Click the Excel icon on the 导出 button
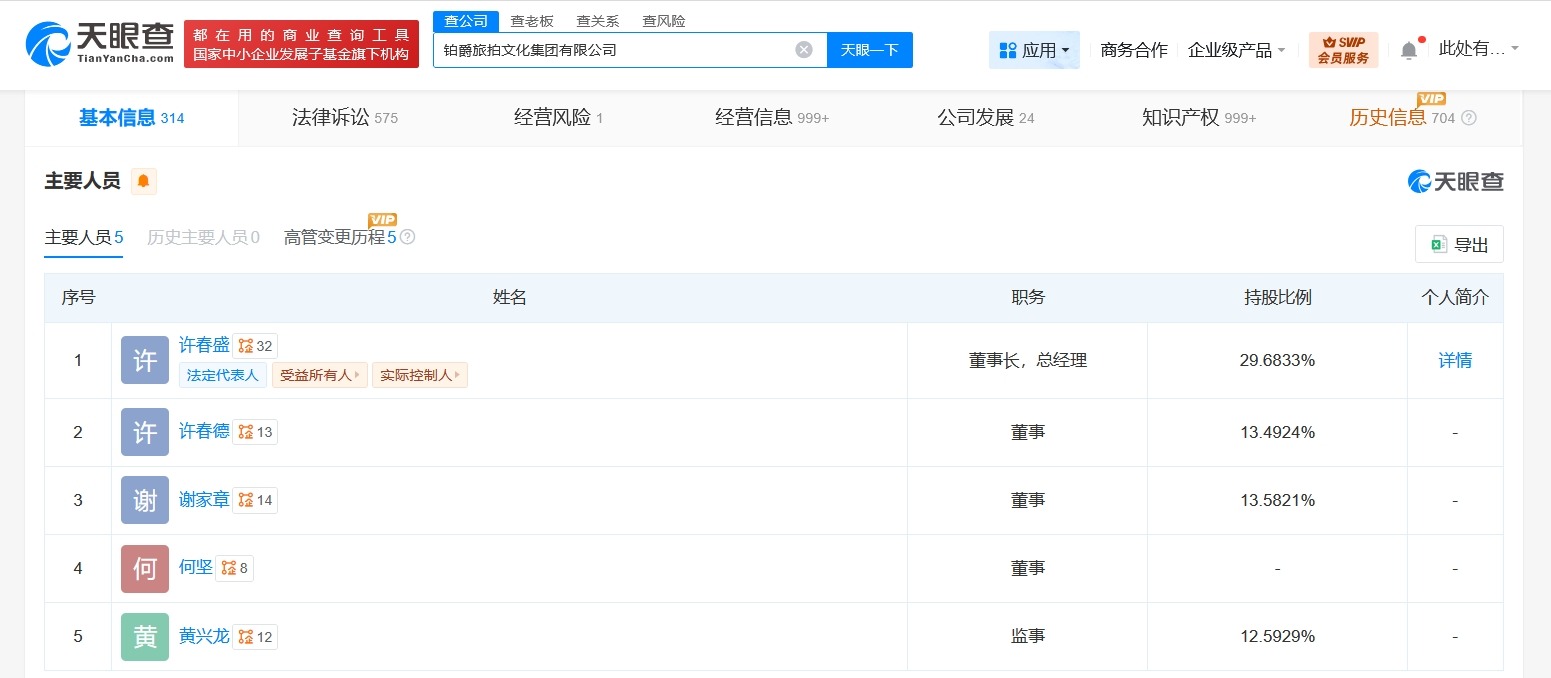Screen dimensions: 1551x678 (x=1440, y=244)
